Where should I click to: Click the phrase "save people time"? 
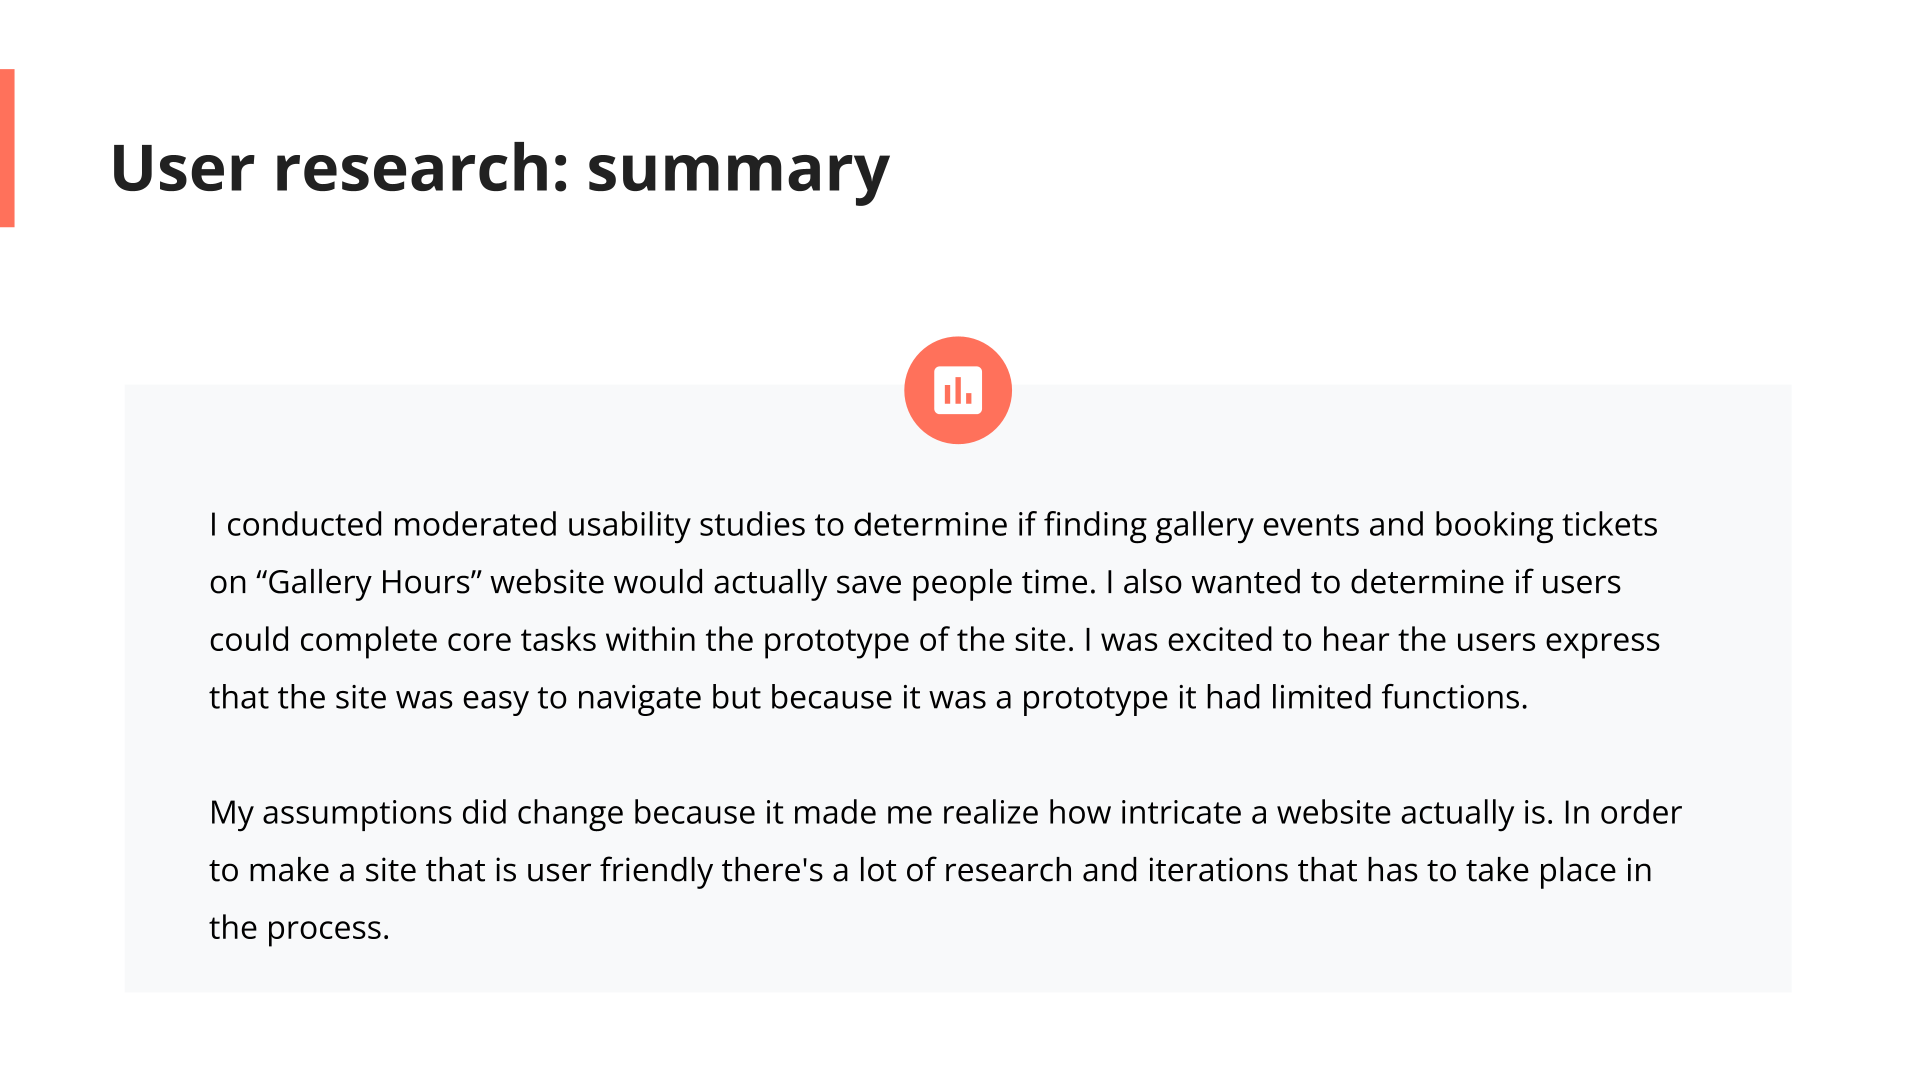964,582
